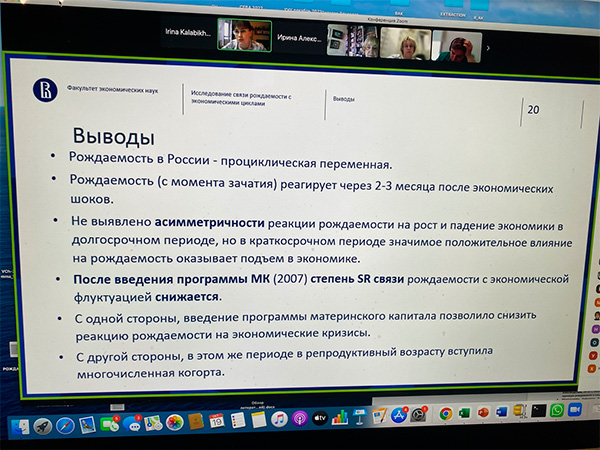The height and width of the screenshot is (450, 600).
Task: Click the green-highlighted active speaker video
Action: pyautogui.click(x=243, y=36)
